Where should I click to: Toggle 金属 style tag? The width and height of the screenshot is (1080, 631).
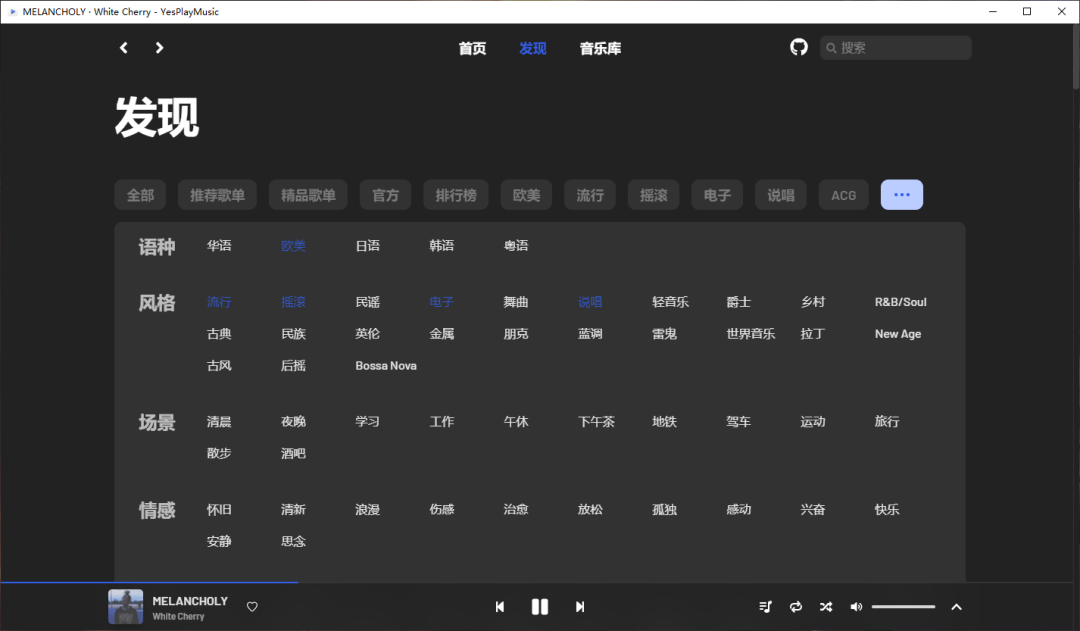click(442, 333)
